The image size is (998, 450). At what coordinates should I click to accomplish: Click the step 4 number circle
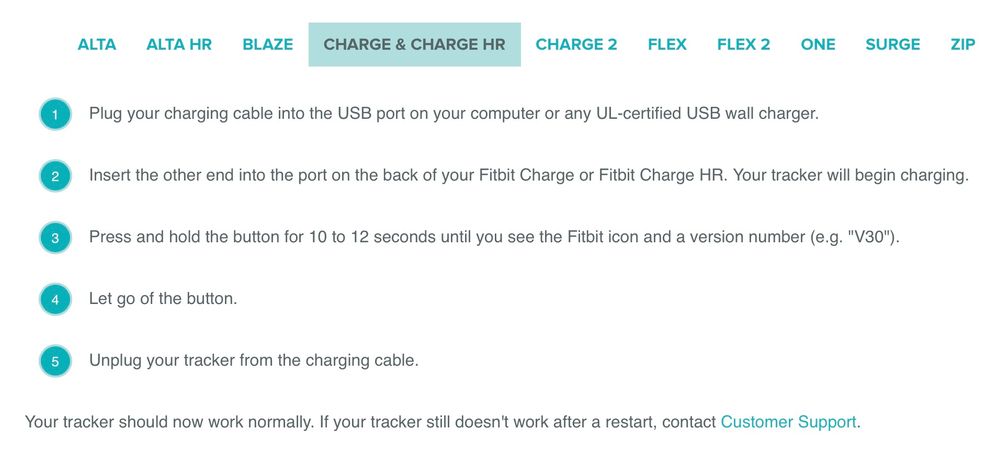[55, 300]
